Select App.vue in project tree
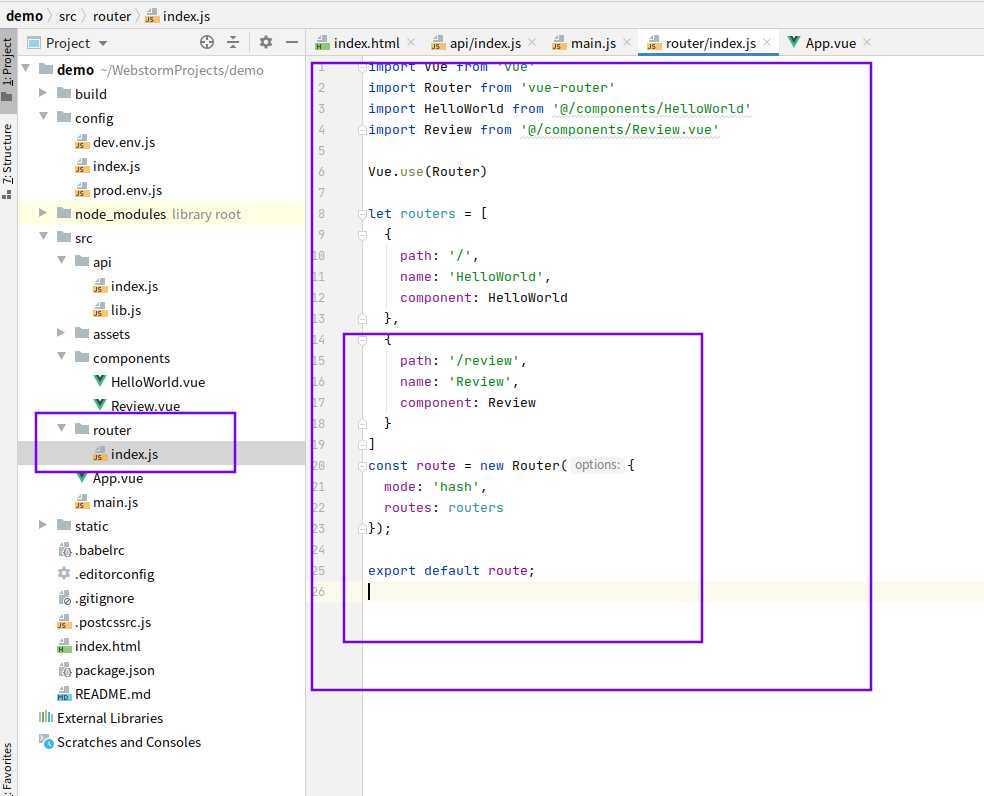The image size is (984, 796). tap(117, 478)
